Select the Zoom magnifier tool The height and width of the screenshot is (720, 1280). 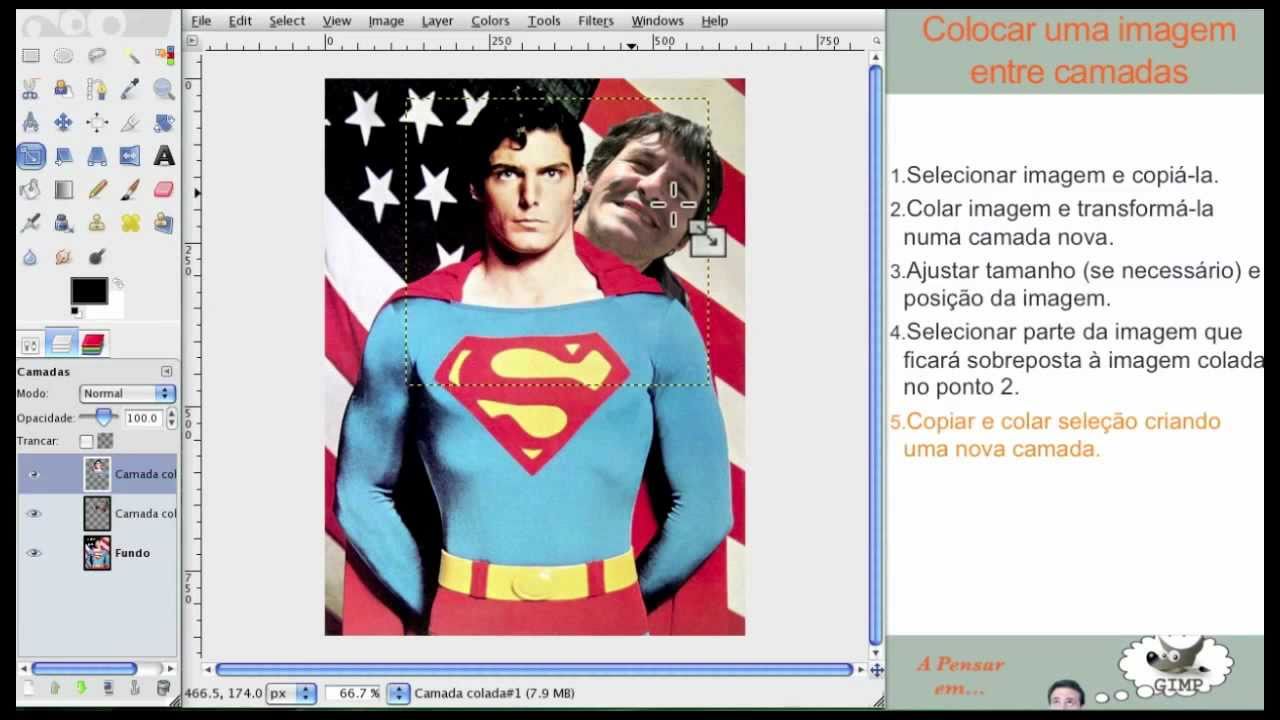(x=164, y=89)
